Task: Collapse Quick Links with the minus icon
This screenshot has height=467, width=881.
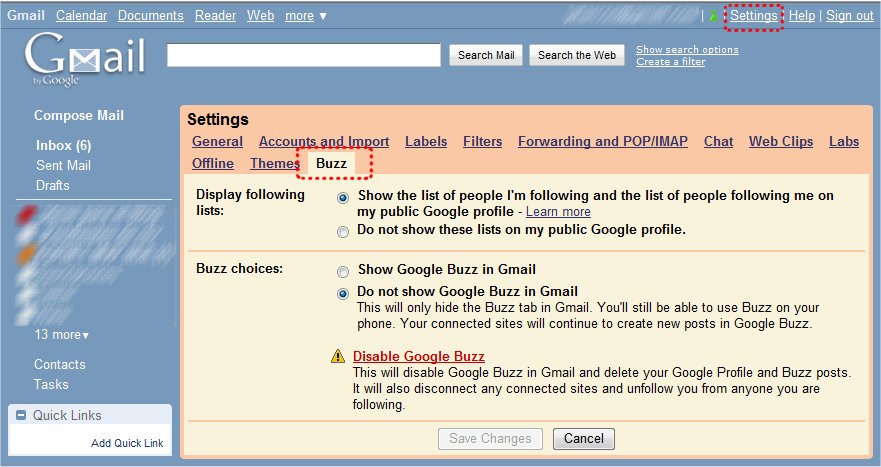Action: (21, 415)
